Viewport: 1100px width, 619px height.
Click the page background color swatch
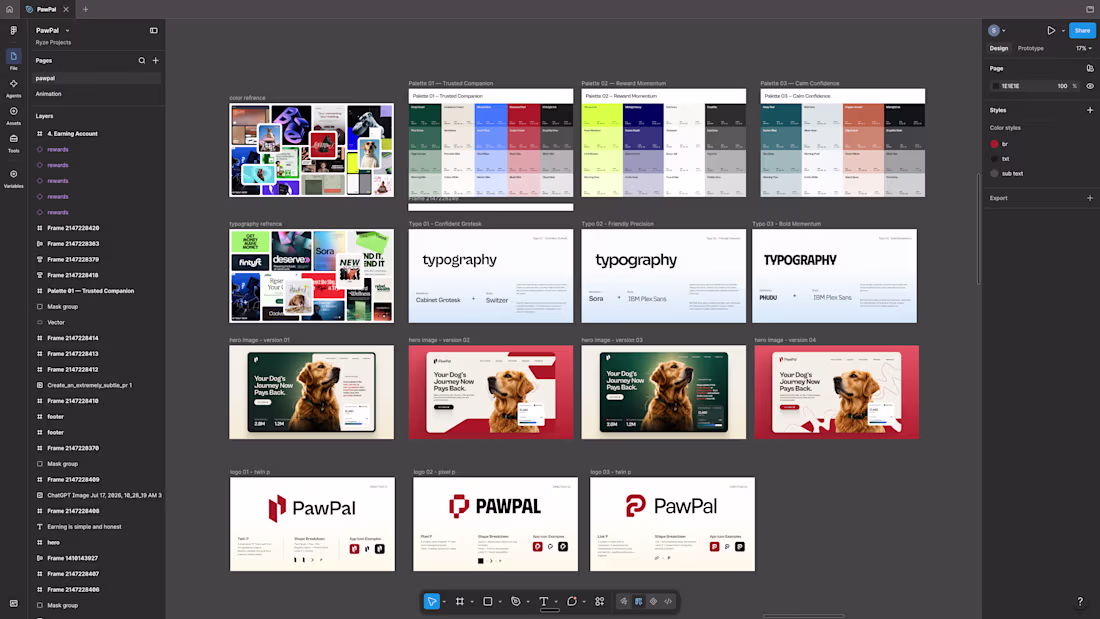click(995, 86)
